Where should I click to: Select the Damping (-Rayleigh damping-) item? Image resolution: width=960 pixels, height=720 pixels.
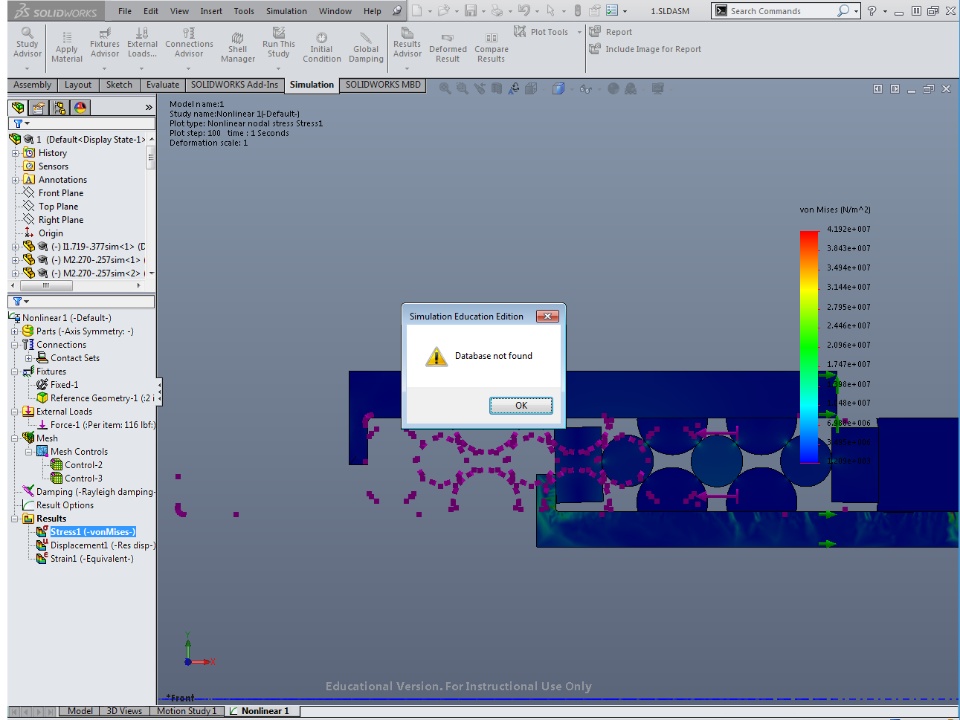tap(89, 492)
